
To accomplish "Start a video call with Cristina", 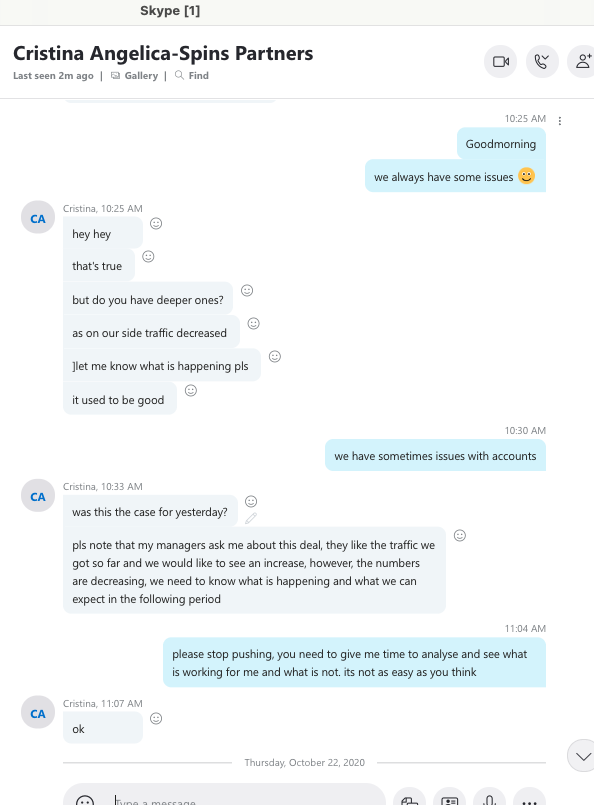I will click(501, 62).
